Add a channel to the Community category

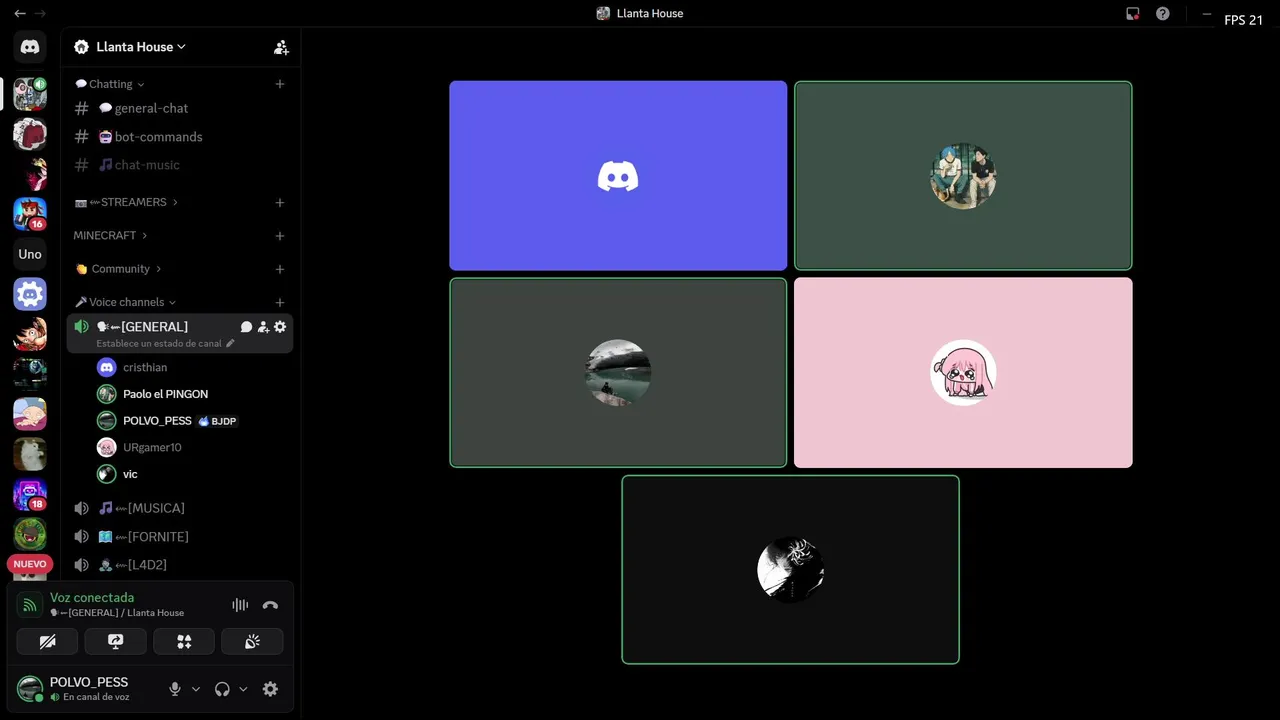[280, 269]
